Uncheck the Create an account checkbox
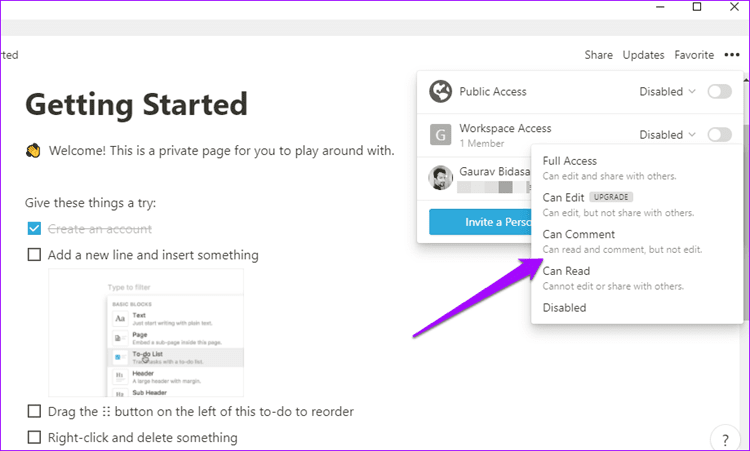 click(x=34, y=229)
